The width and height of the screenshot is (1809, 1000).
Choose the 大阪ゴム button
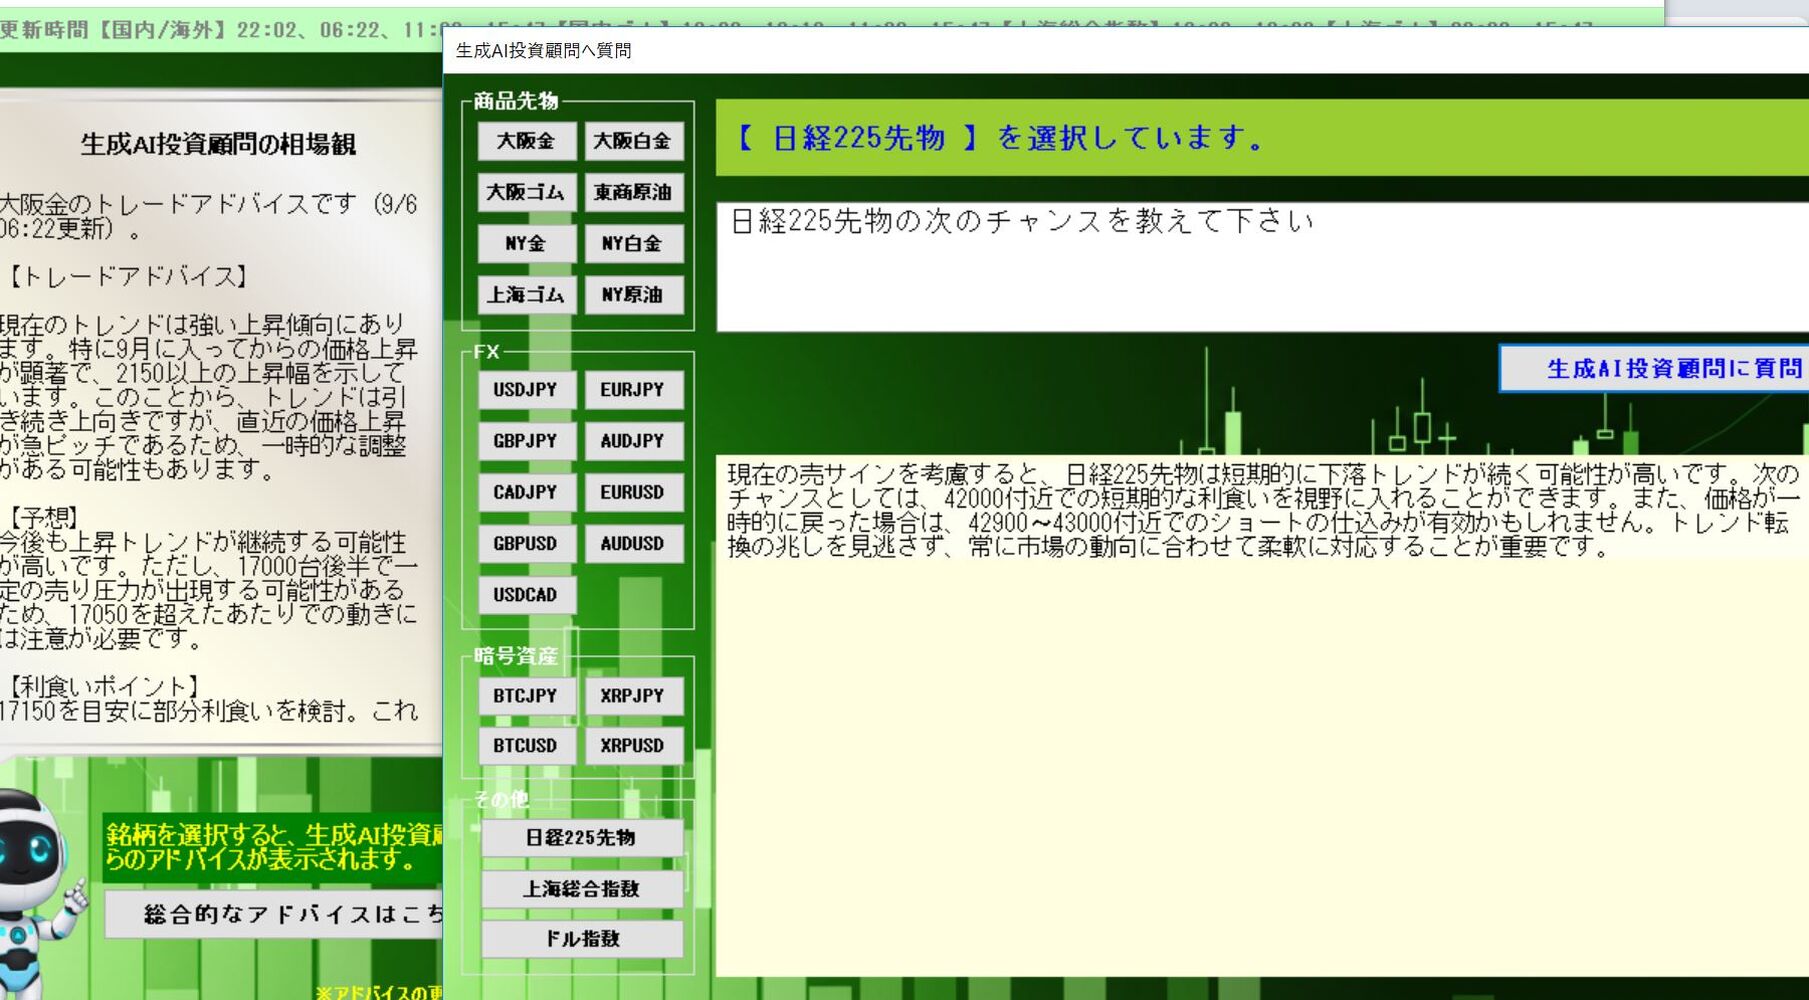click(526, 192)
